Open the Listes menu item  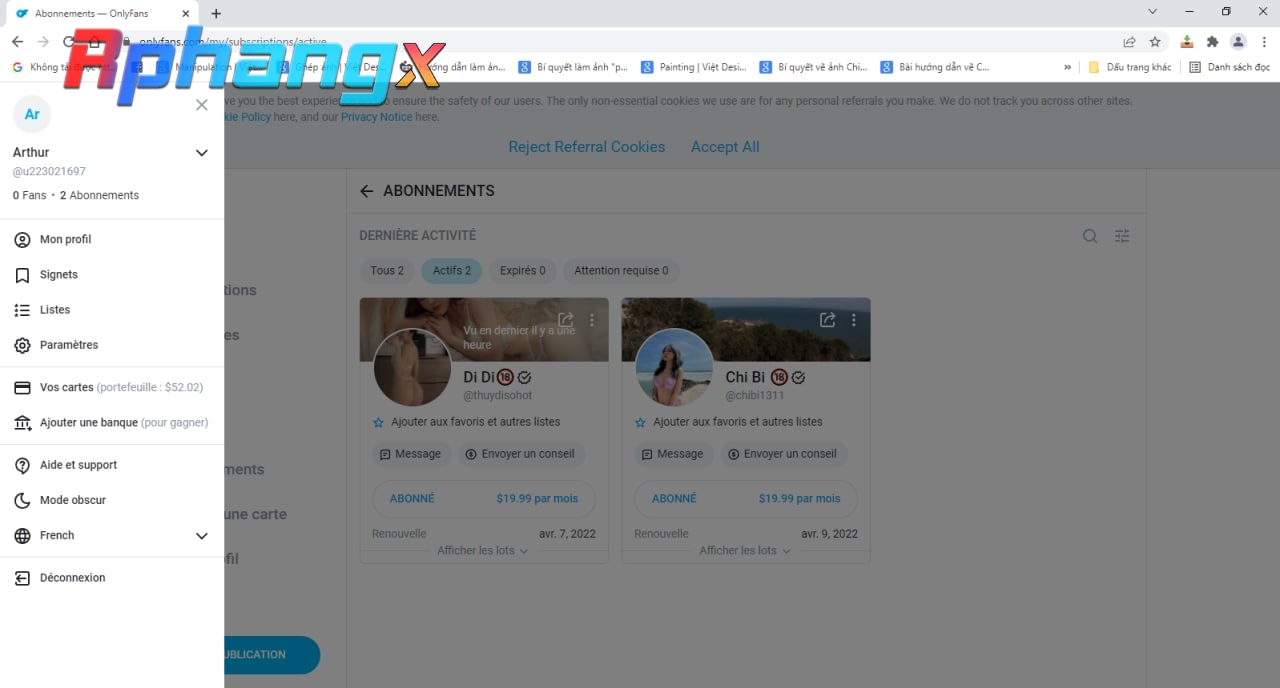[112, 310]
